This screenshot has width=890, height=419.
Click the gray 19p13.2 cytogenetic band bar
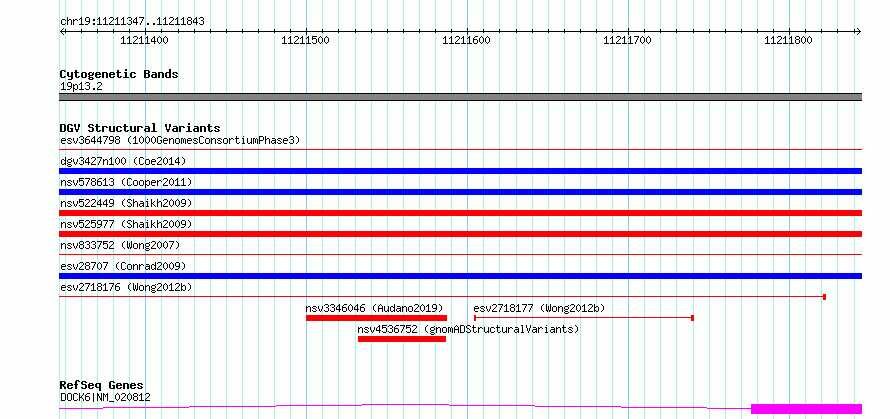pos(461,97)
